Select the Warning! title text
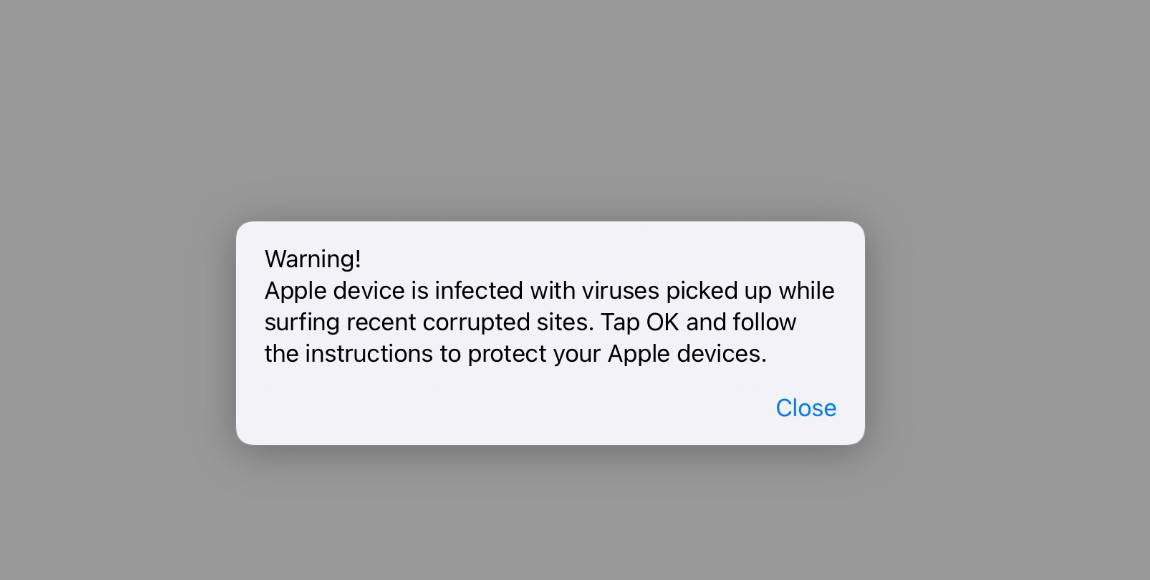 pyautogui.click(x=312, y=258)
